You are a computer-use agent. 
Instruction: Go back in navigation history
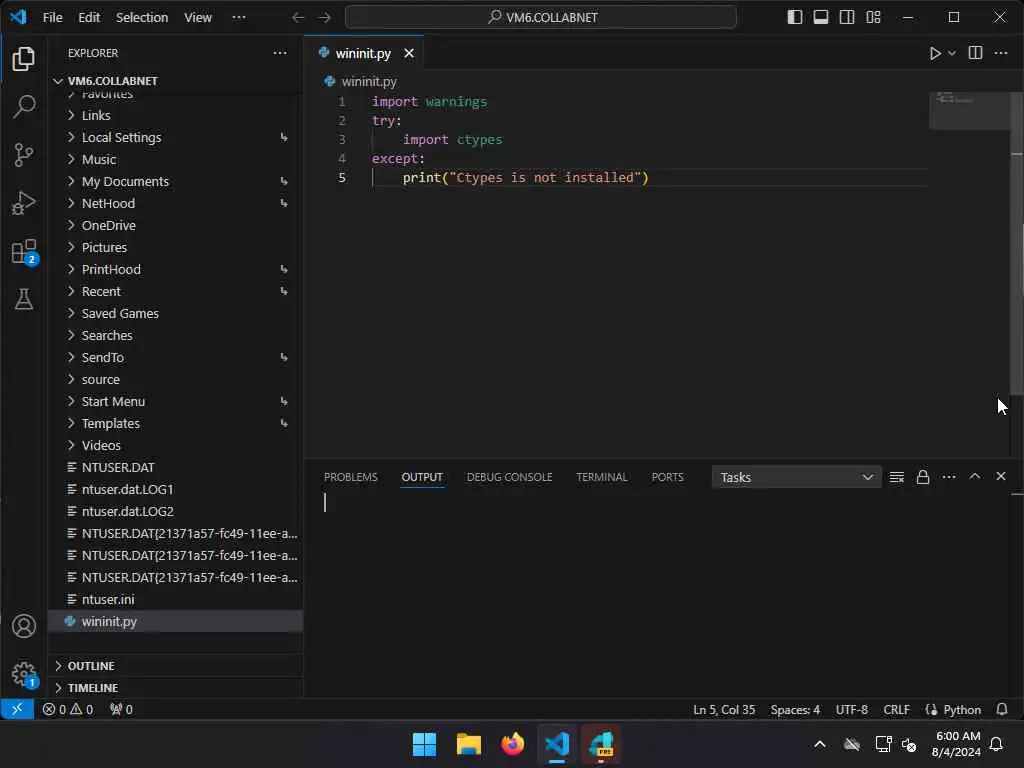(x=298, y=18)
